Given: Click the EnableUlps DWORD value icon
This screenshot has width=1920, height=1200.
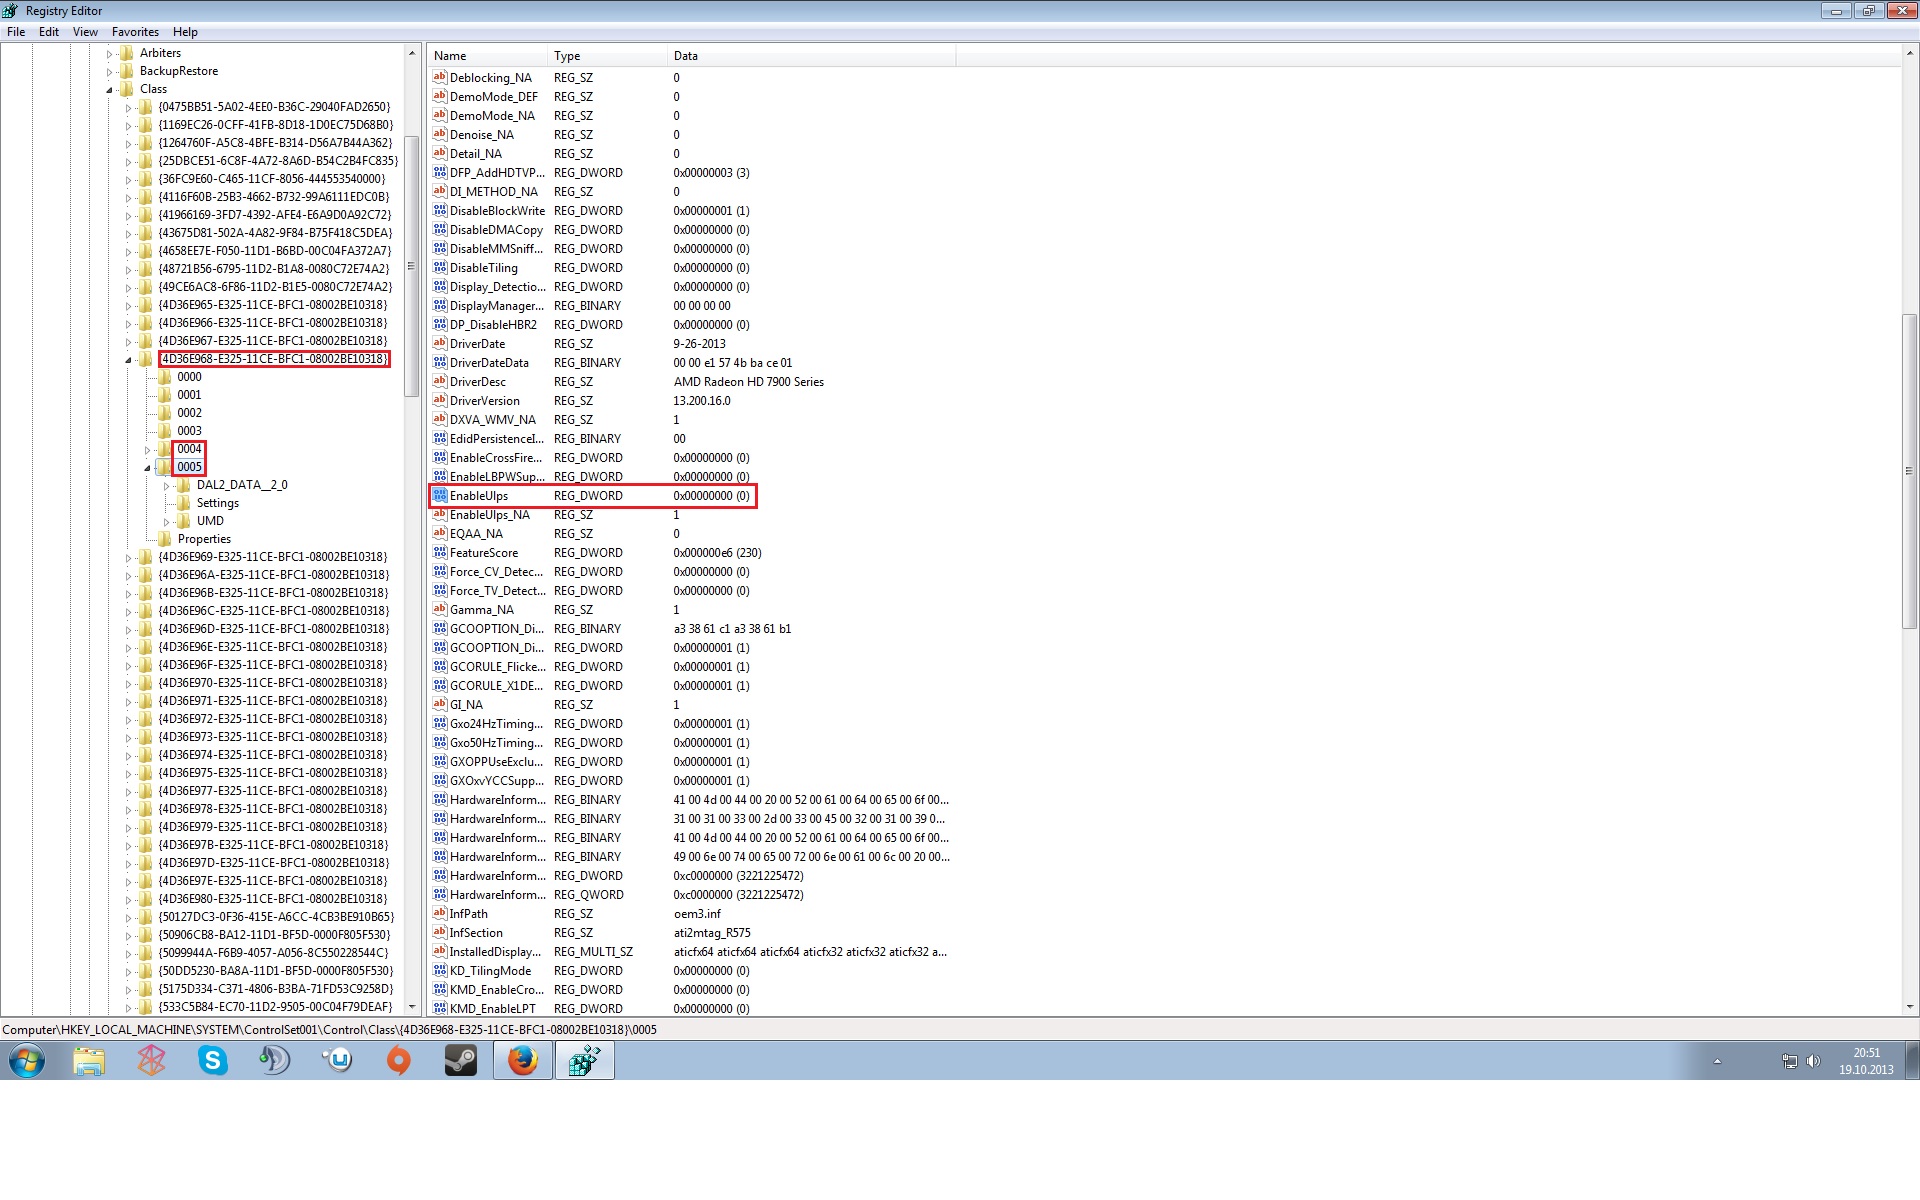Looking at the screenshot, I should pyautogui.click(x=439, y=496).
